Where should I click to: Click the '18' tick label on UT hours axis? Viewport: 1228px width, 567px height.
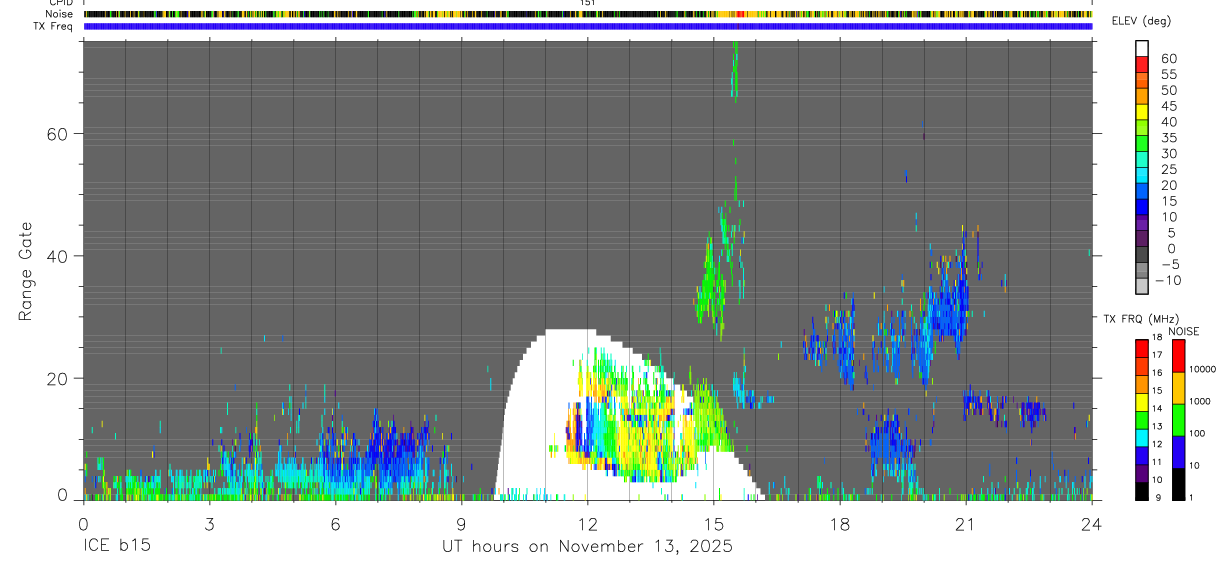coord(839,524)
